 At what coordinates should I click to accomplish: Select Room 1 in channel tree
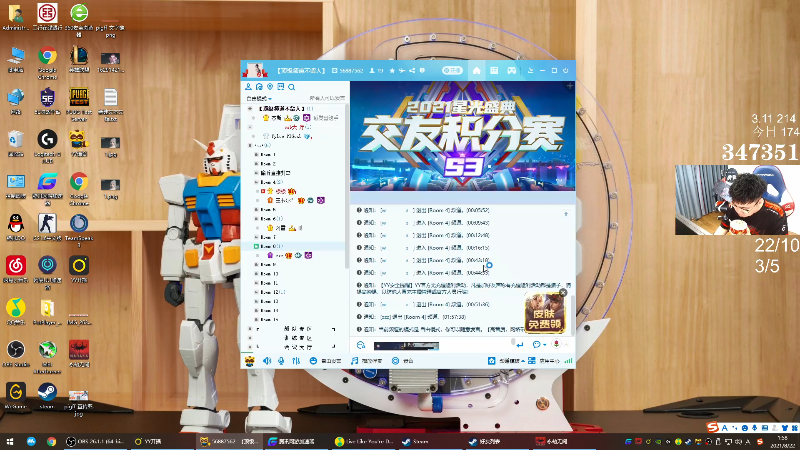tap(268, 154)
